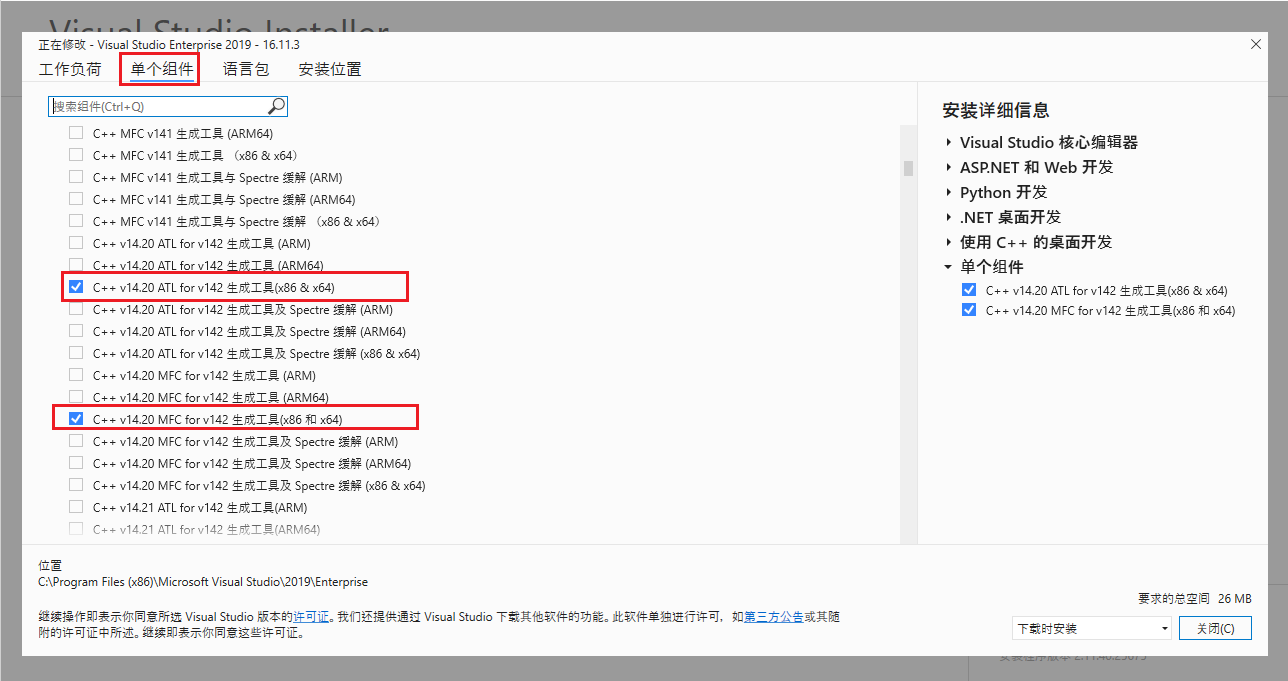
Task: Open the 下载时安装 dropdown
Action: (1091, 629)
